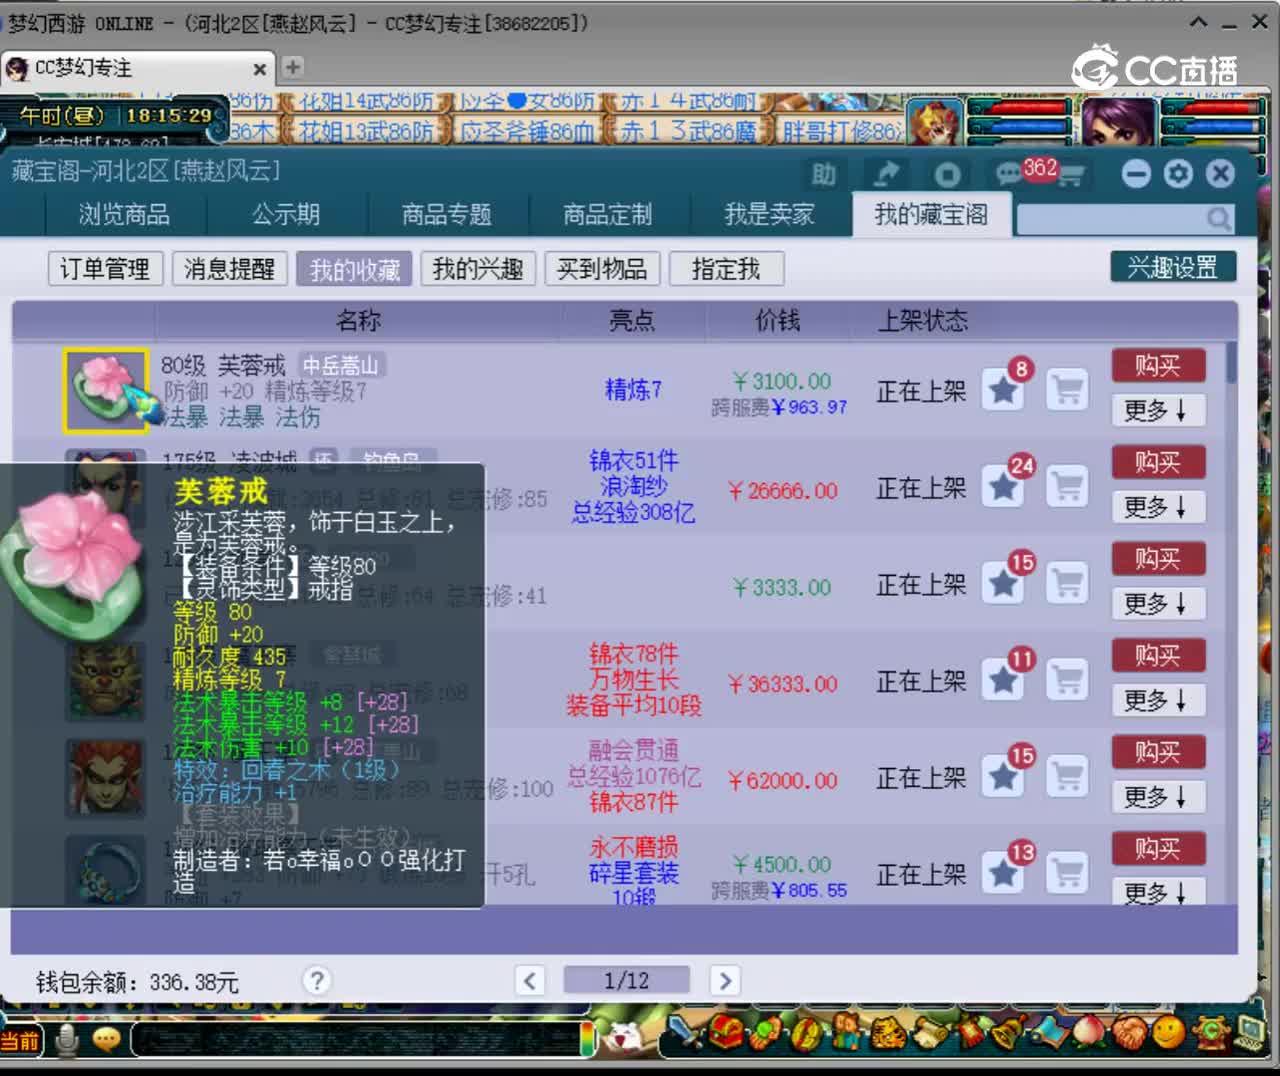
Task: Click the peach icon in game toolbar
Action: pyautogui.click(x=1090, y=1034)
